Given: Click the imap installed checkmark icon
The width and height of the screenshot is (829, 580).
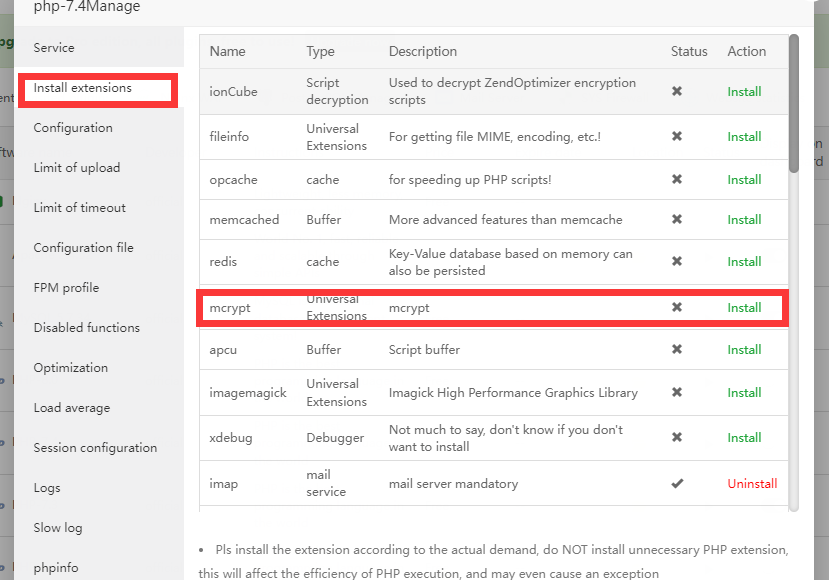Looking at the screenshot, I should point(677,484).
